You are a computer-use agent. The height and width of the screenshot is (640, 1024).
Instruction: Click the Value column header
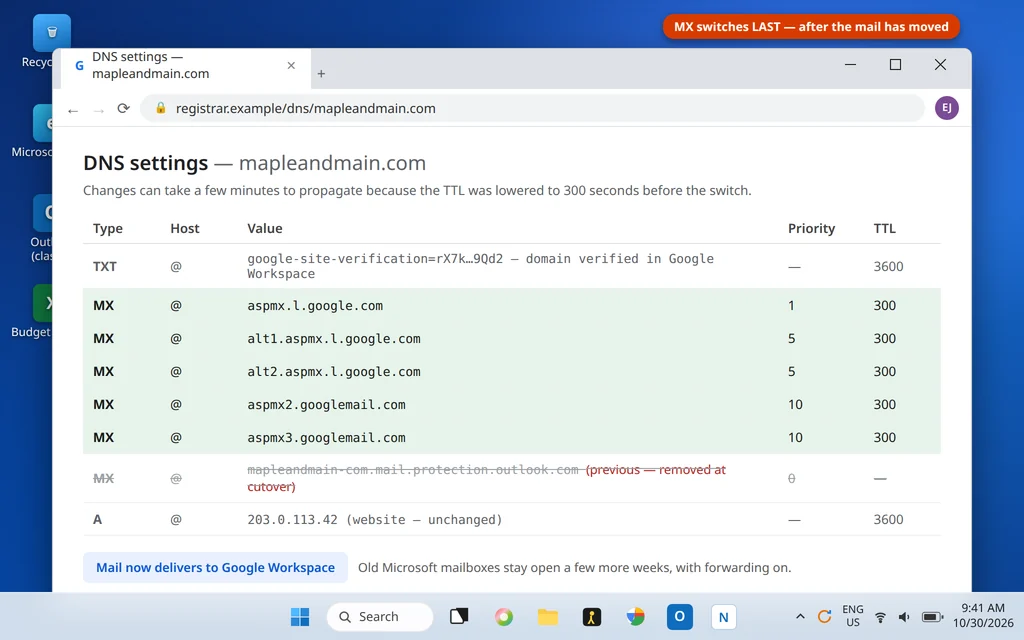[x=264, y=229]
